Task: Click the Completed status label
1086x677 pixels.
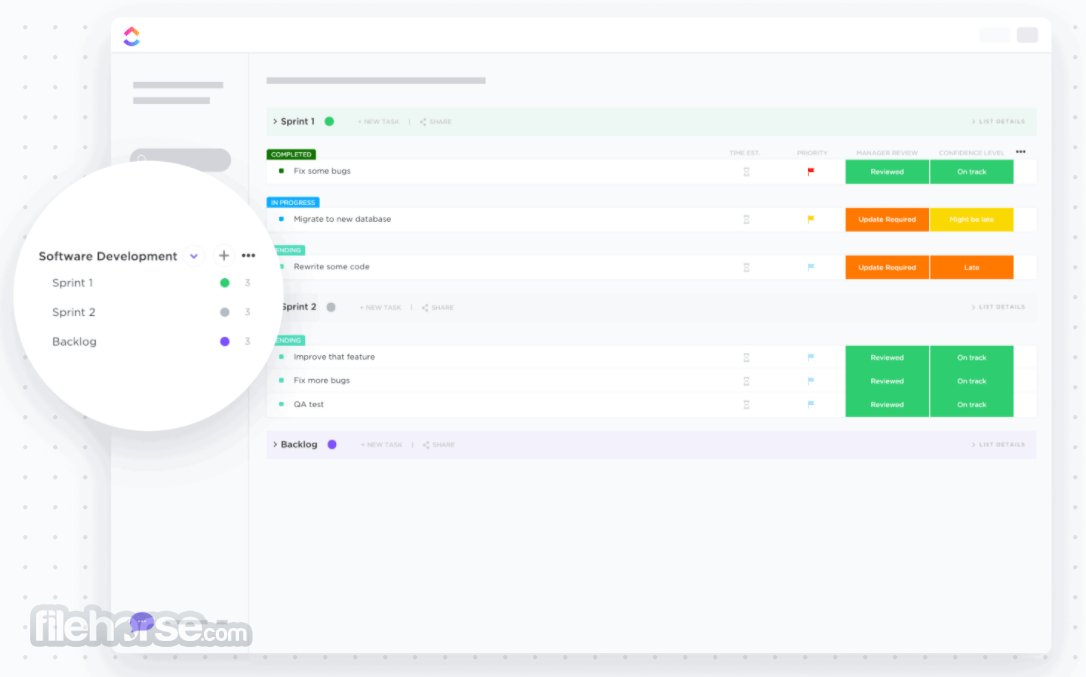Action: pos(291,155)
